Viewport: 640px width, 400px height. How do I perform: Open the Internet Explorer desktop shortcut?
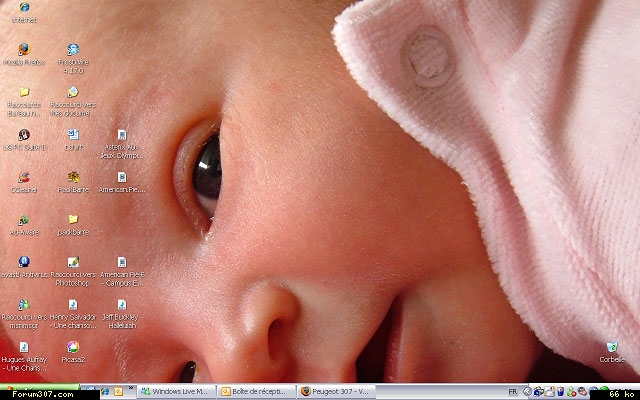pos(23,9)
